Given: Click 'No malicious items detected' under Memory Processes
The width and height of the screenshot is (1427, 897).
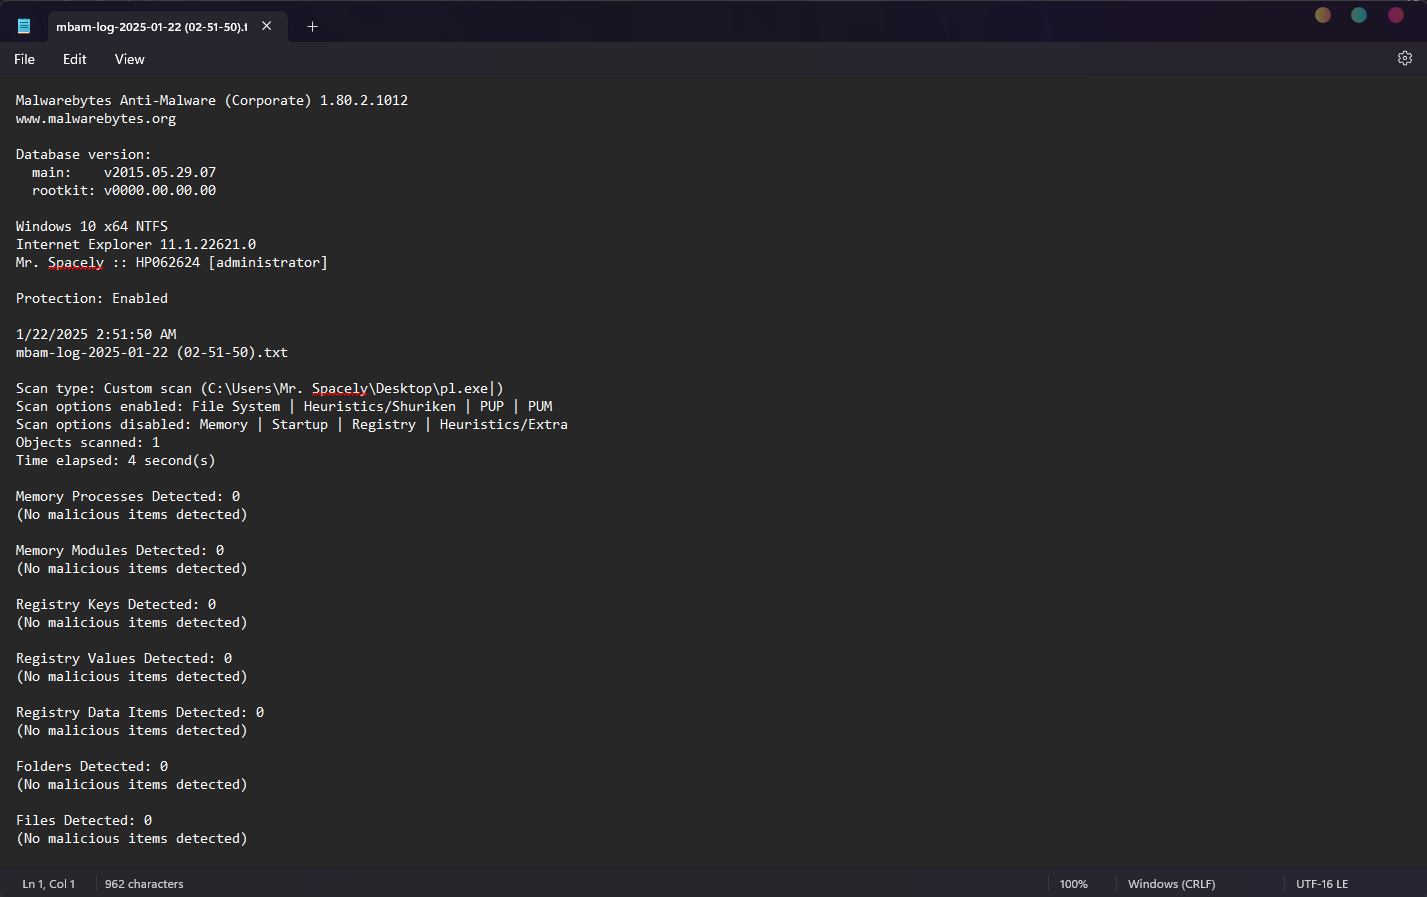Looking at the screenshot, I should 132,514.
